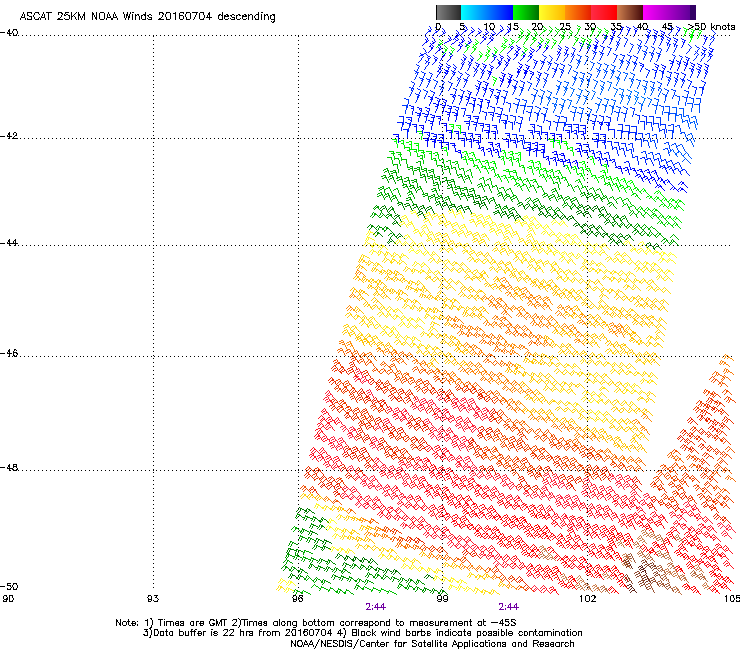Click the orange 25–30 knot legend swatch
The height and width of the screenshot is (650, 740).
click(x=578, y=12)
